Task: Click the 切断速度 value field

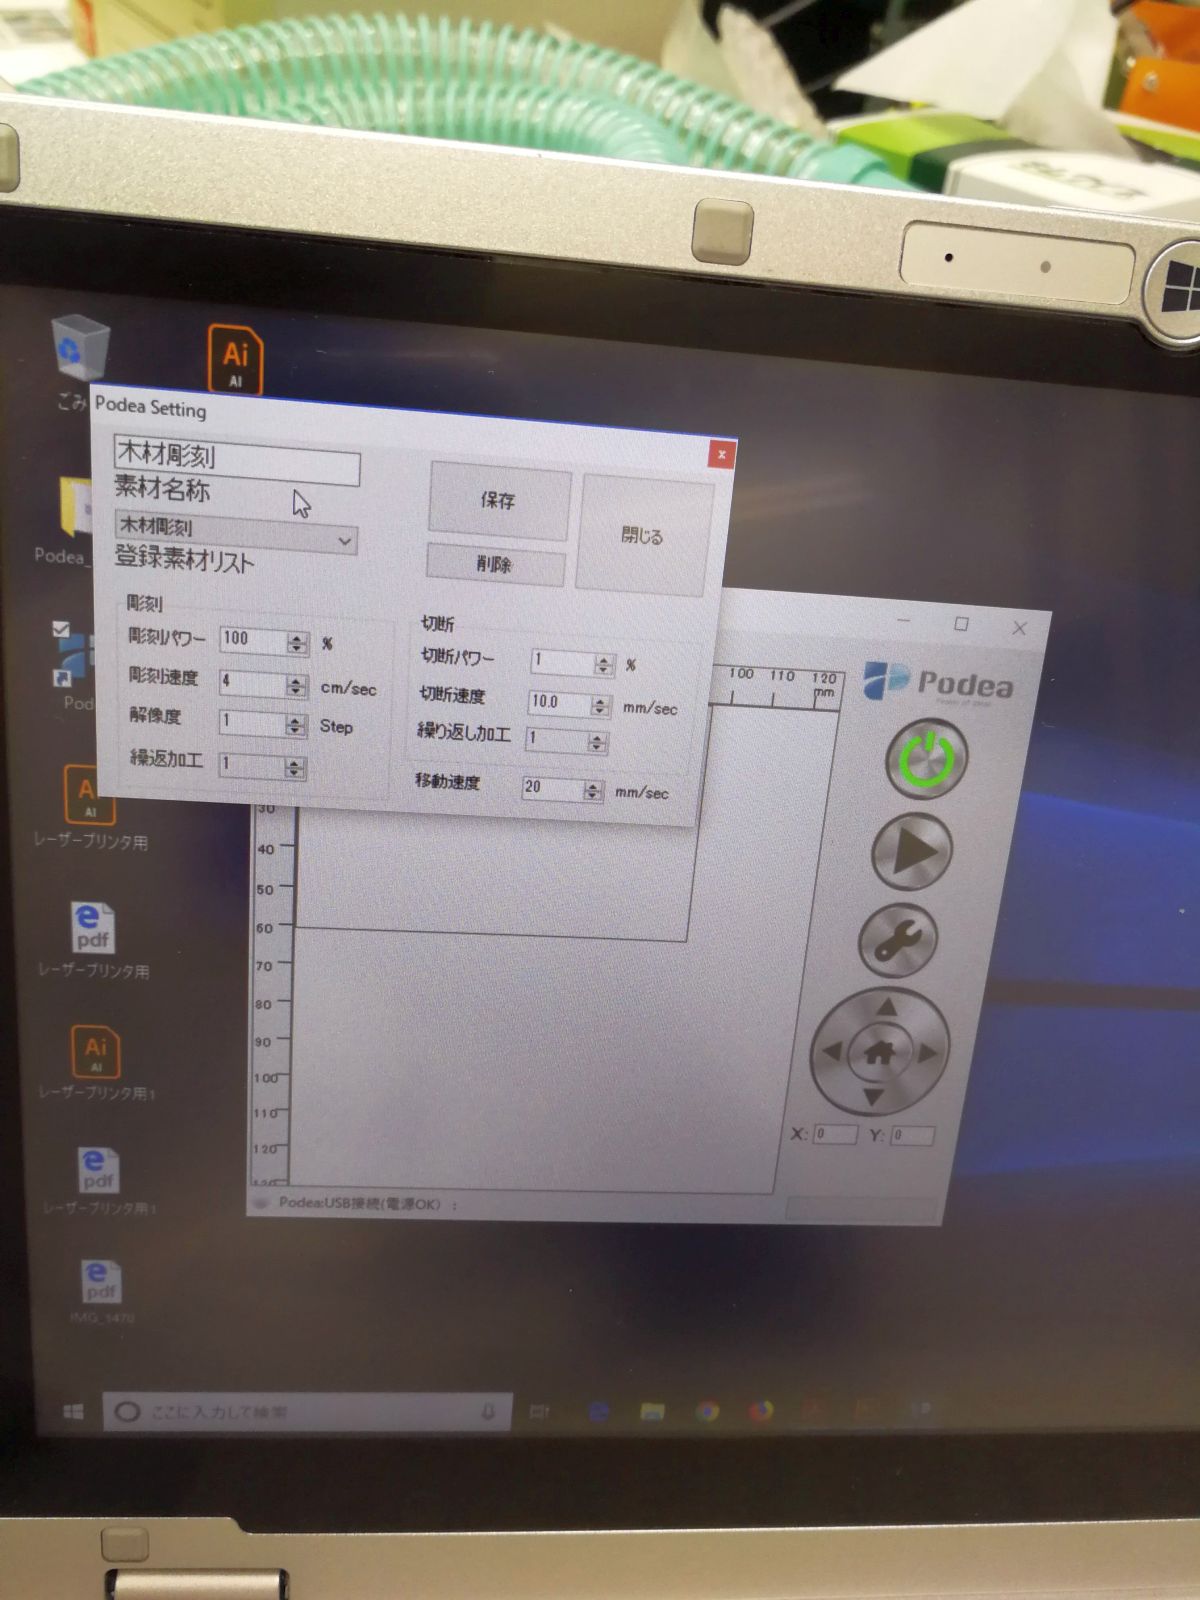Action: tap(560, 703)
